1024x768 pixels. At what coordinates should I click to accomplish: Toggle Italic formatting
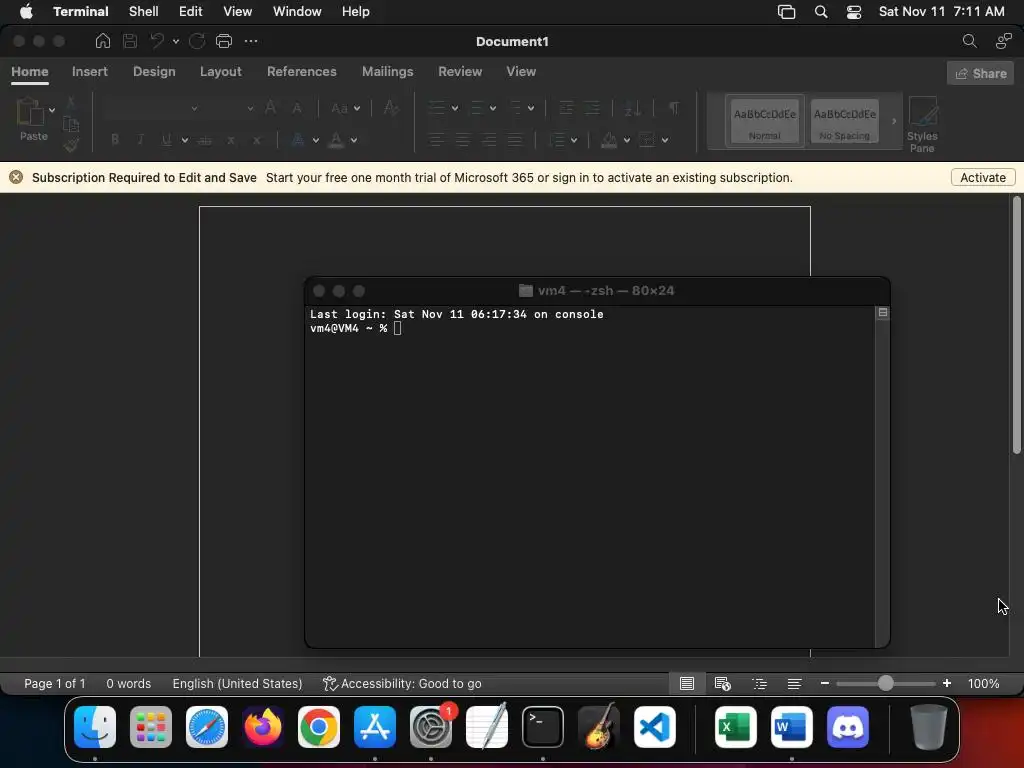[140, 140]
